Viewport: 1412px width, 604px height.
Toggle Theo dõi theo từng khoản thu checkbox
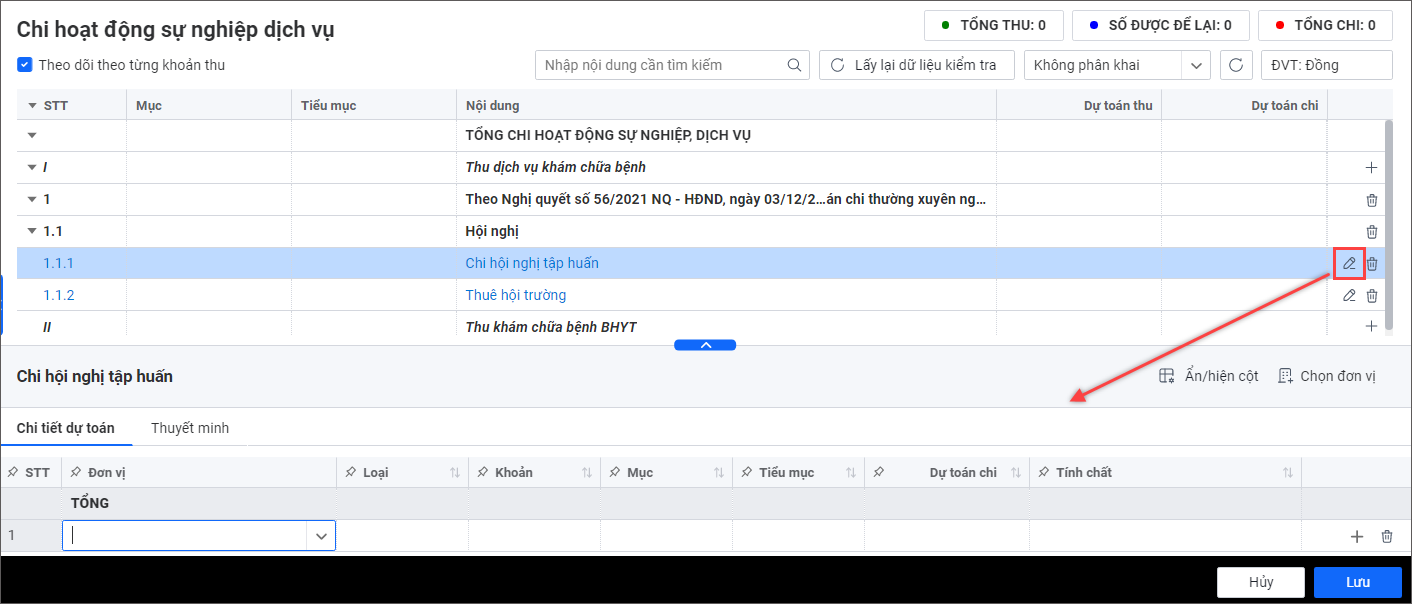[25, 65]
